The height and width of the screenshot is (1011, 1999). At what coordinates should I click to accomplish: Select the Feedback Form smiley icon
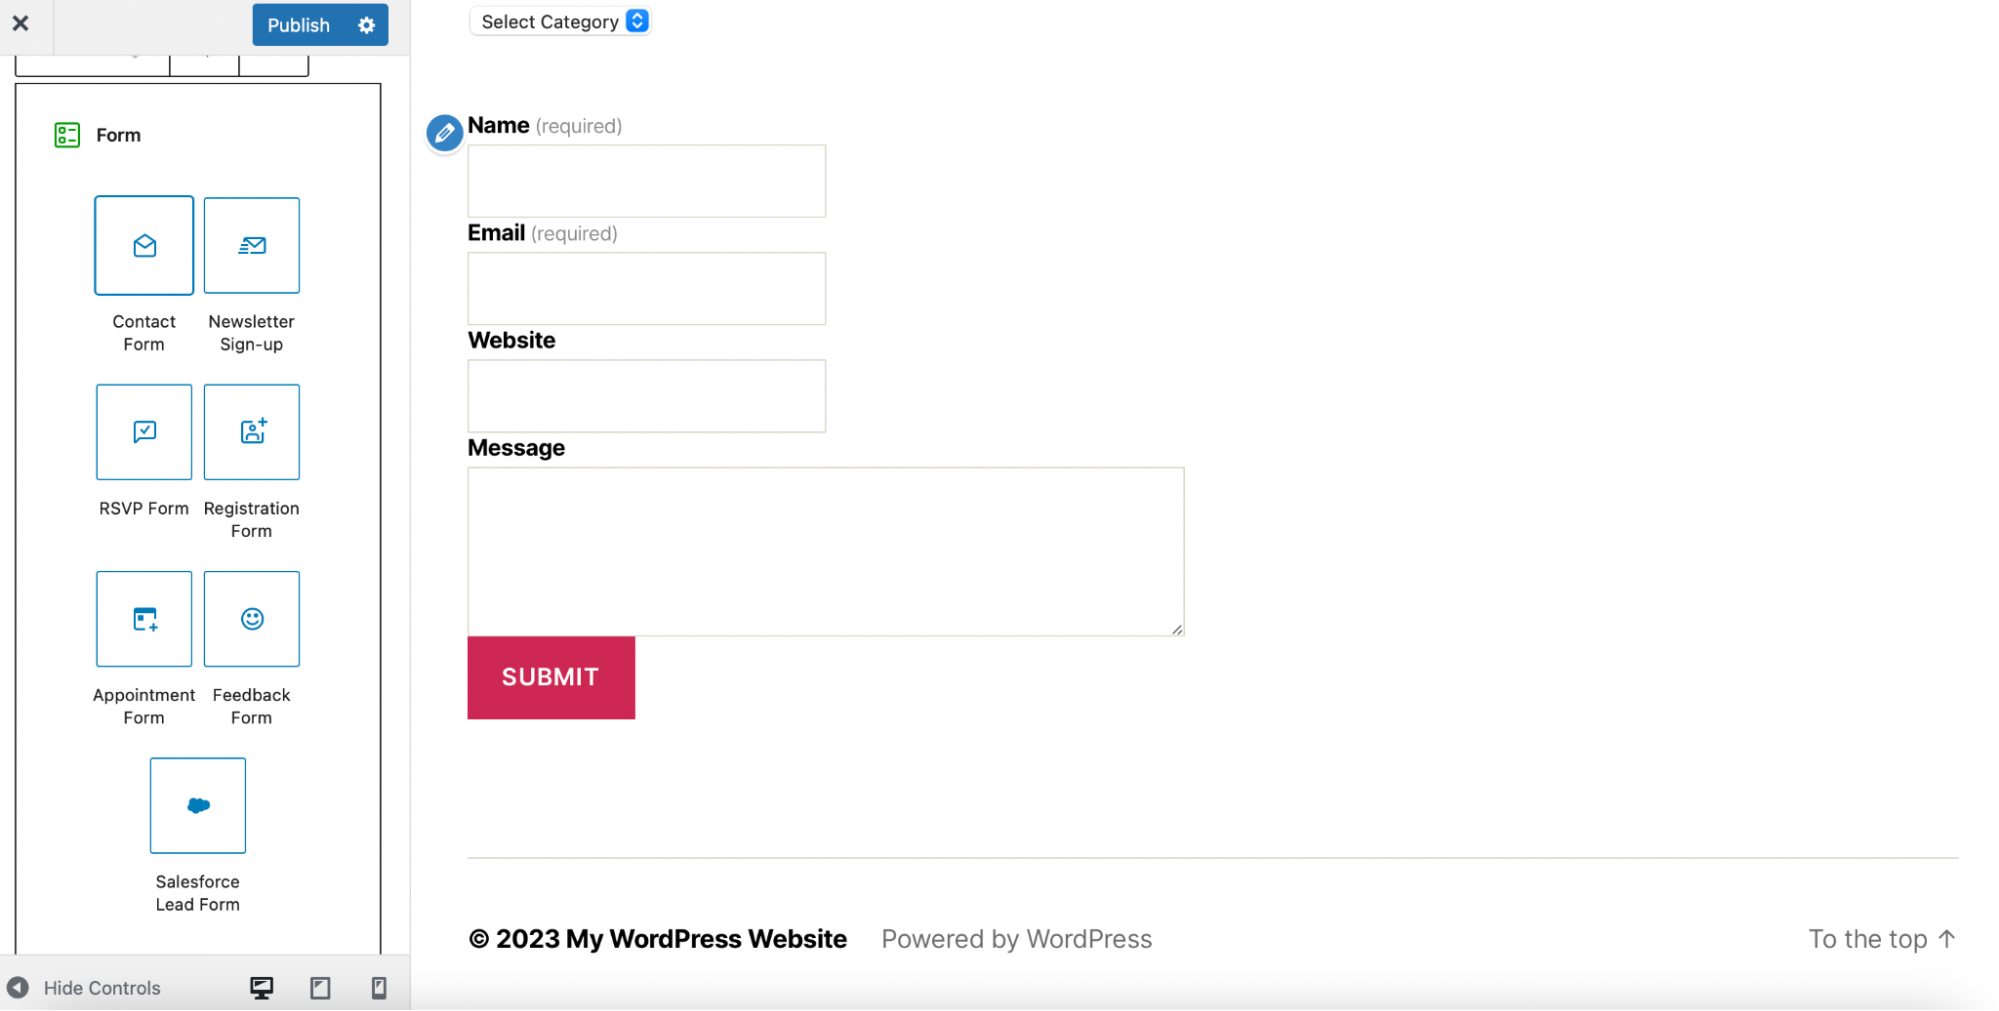(252, 619)
